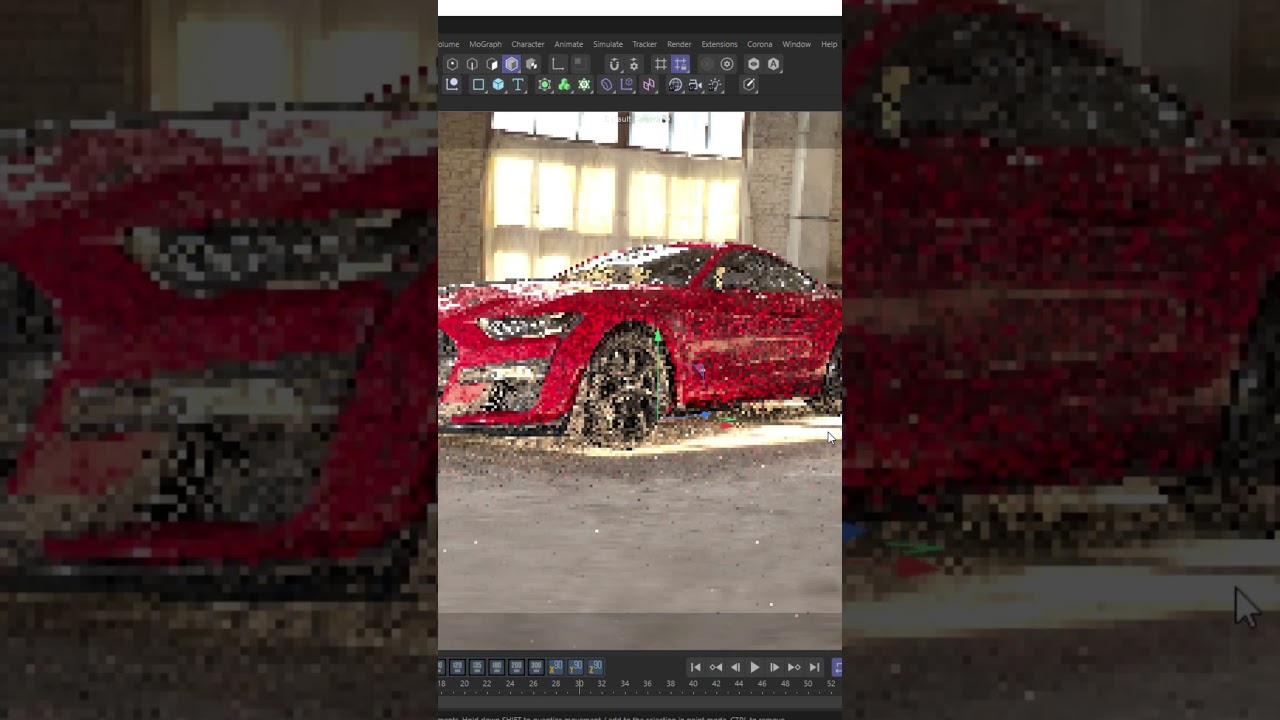Open the Render menu
Screen dimensions: 1280x720
pyautogui.click(x=679, y=44)
